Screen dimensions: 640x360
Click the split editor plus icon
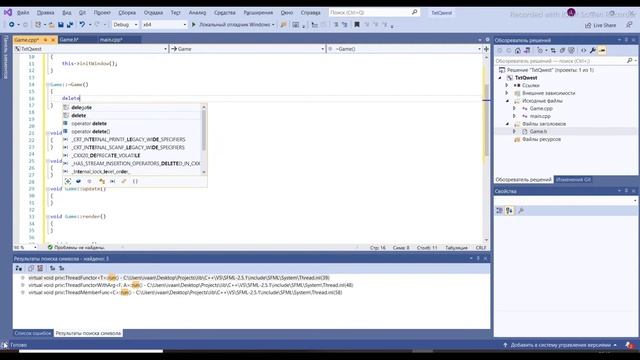click(x=486, y=49)
